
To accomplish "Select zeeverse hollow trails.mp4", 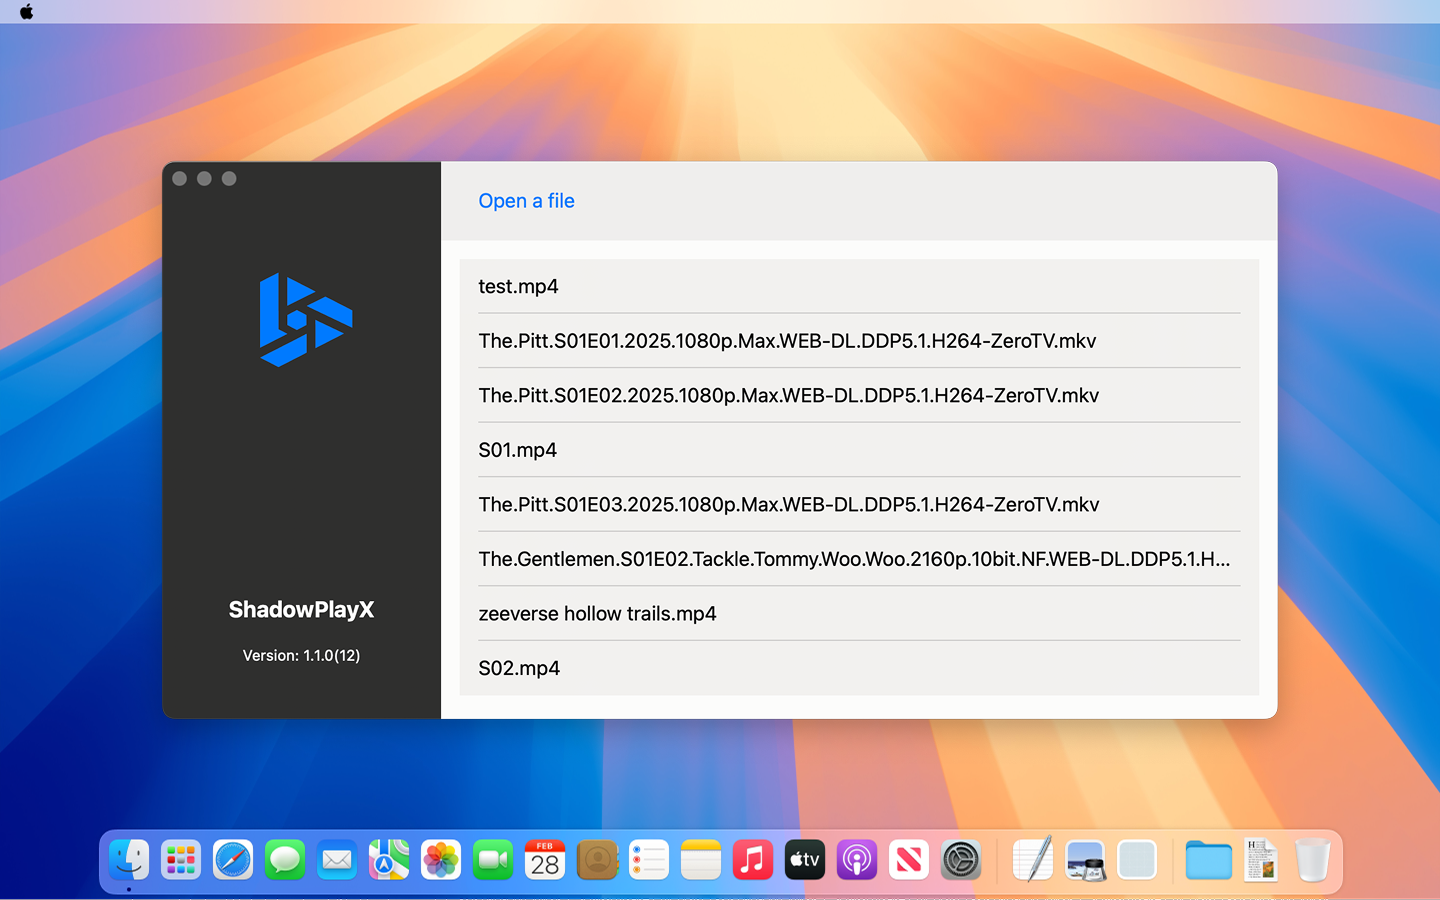I will pyautogui.click(x=859, y=614).
